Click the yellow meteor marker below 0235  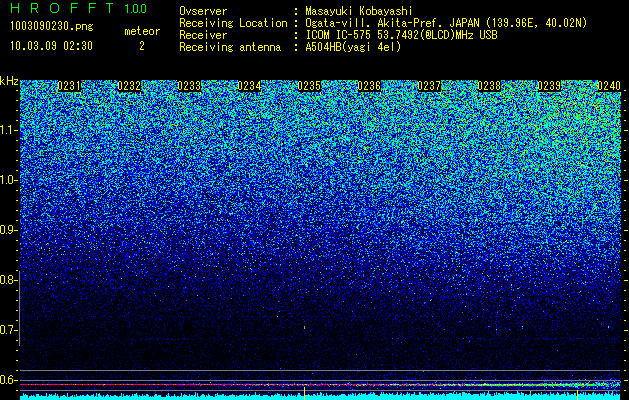[304, 393]
